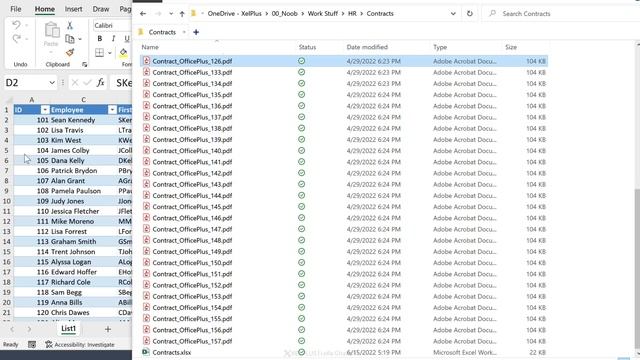This screenshot has height=360, width=640.
Task: Open recent locations dropdown in Explorer
Action: [171, 14]
